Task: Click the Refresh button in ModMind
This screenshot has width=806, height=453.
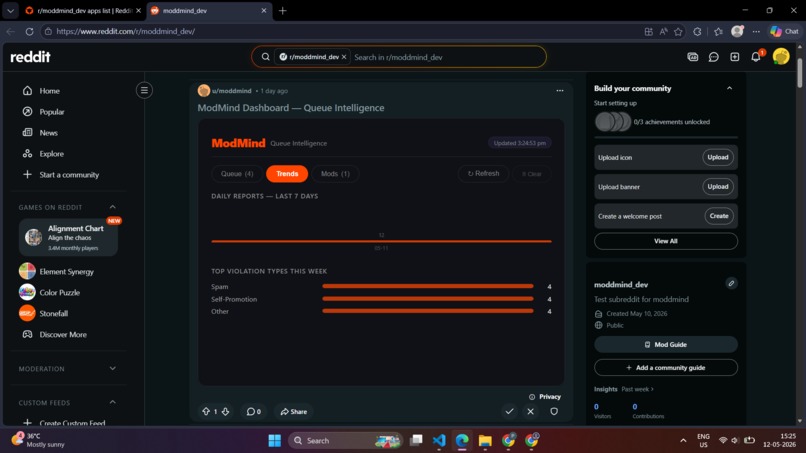Action: 483,174
